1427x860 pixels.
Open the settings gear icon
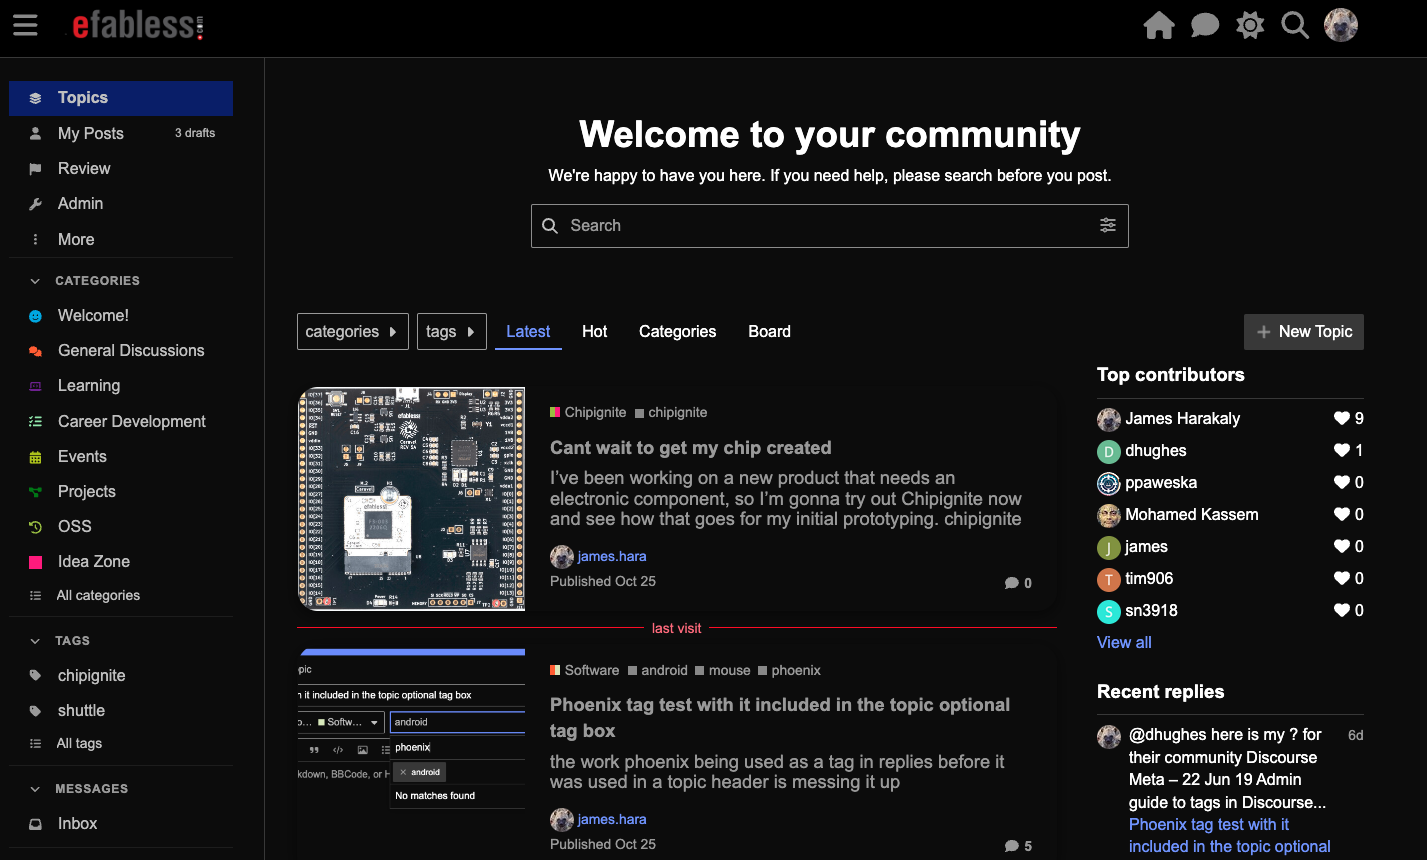pos(1250,25)
